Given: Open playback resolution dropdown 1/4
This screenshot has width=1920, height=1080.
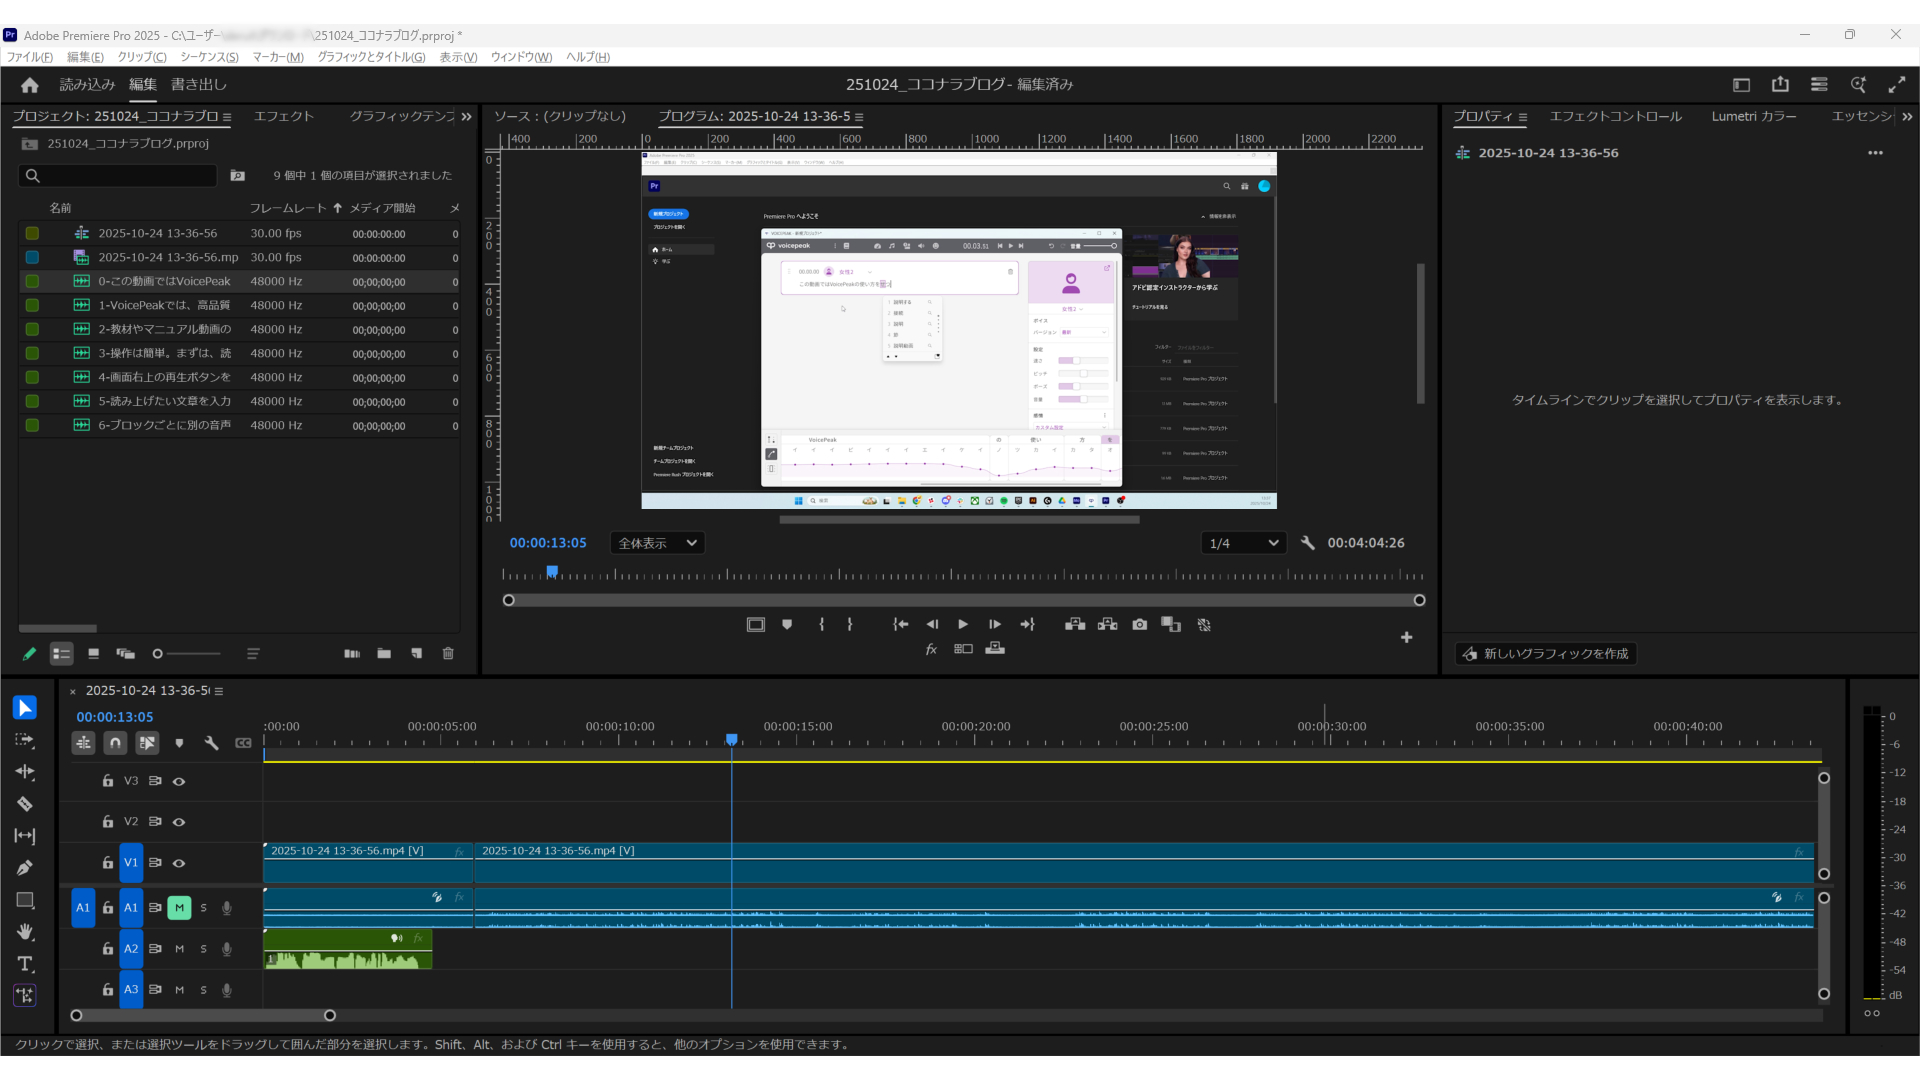Looking at the screenshot, I should pos(1243,543).
